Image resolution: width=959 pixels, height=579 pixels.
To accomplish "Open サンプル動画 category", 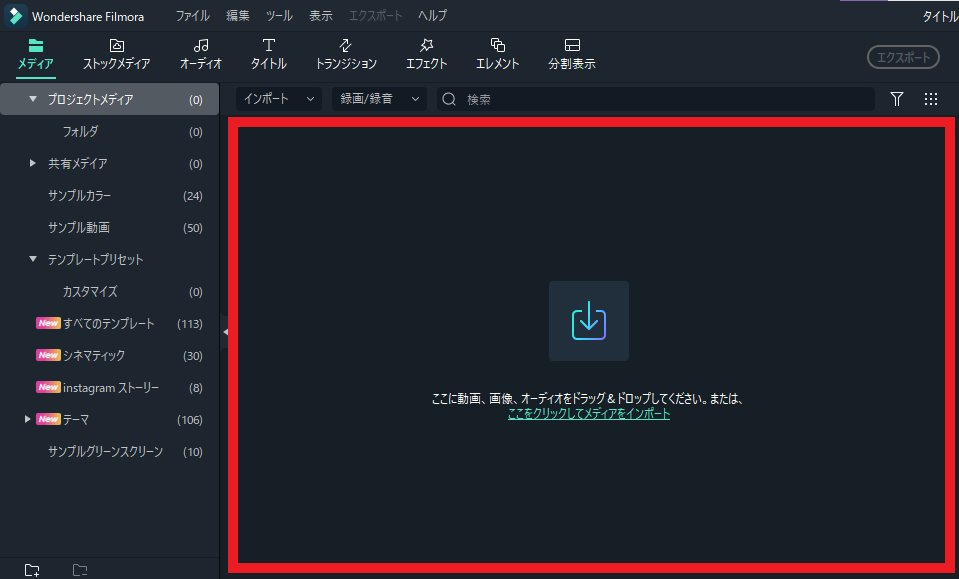I will (79, 227).
